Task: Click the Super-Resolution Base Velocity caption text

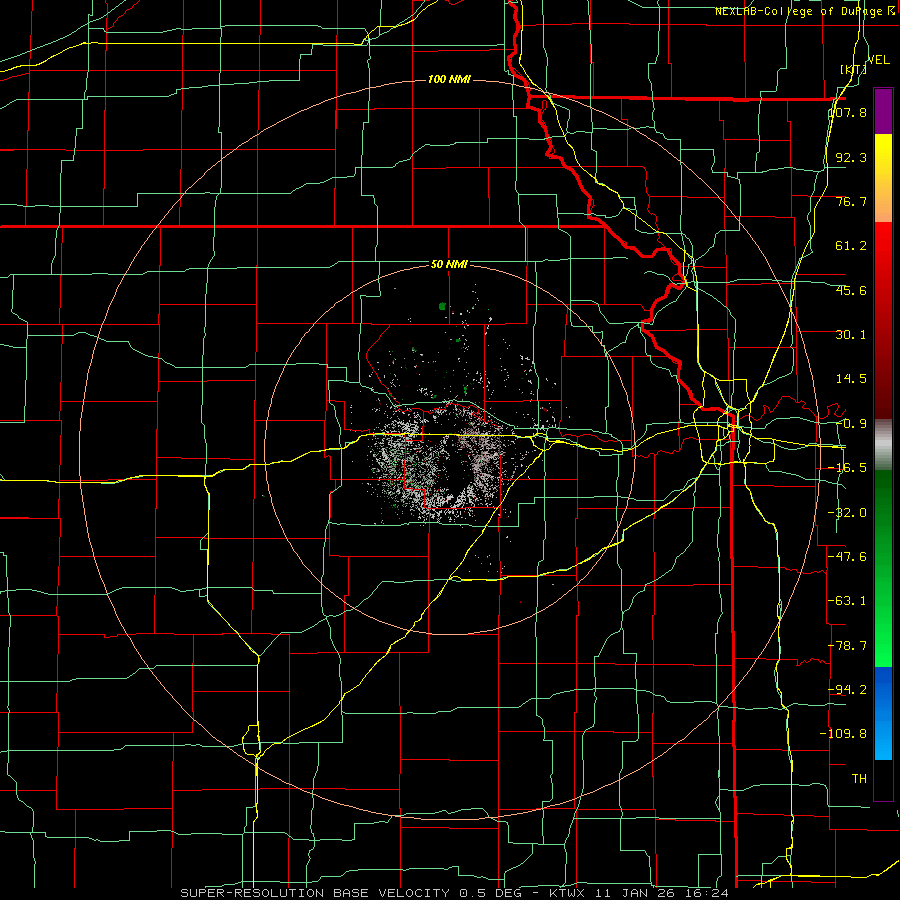Action: 455,893
